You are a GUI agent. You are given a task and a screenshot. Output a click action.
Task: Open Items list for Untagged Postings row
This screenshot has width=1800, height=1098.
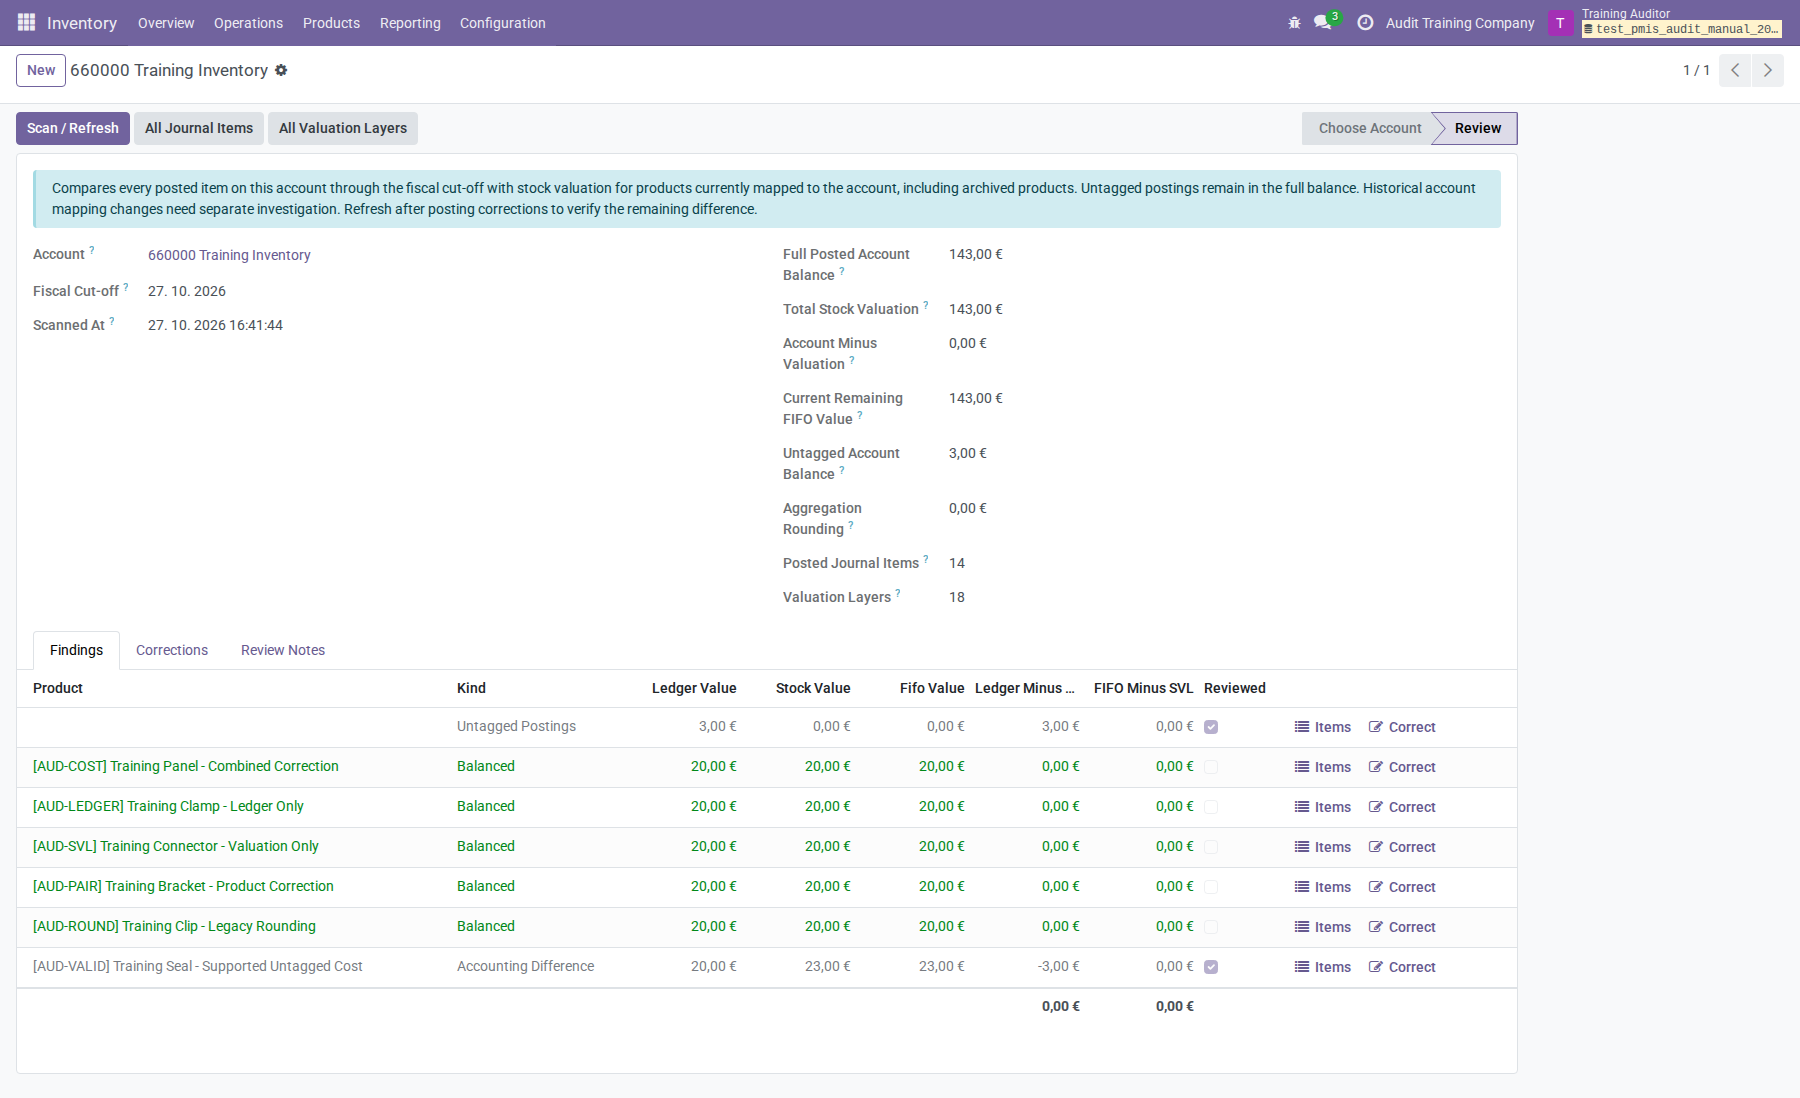(1323, 727)
